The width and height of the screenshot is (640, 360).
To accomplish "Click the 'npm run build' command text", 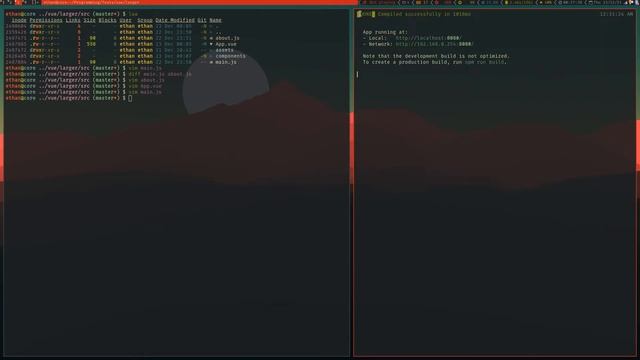I will (x=484, y=62).
